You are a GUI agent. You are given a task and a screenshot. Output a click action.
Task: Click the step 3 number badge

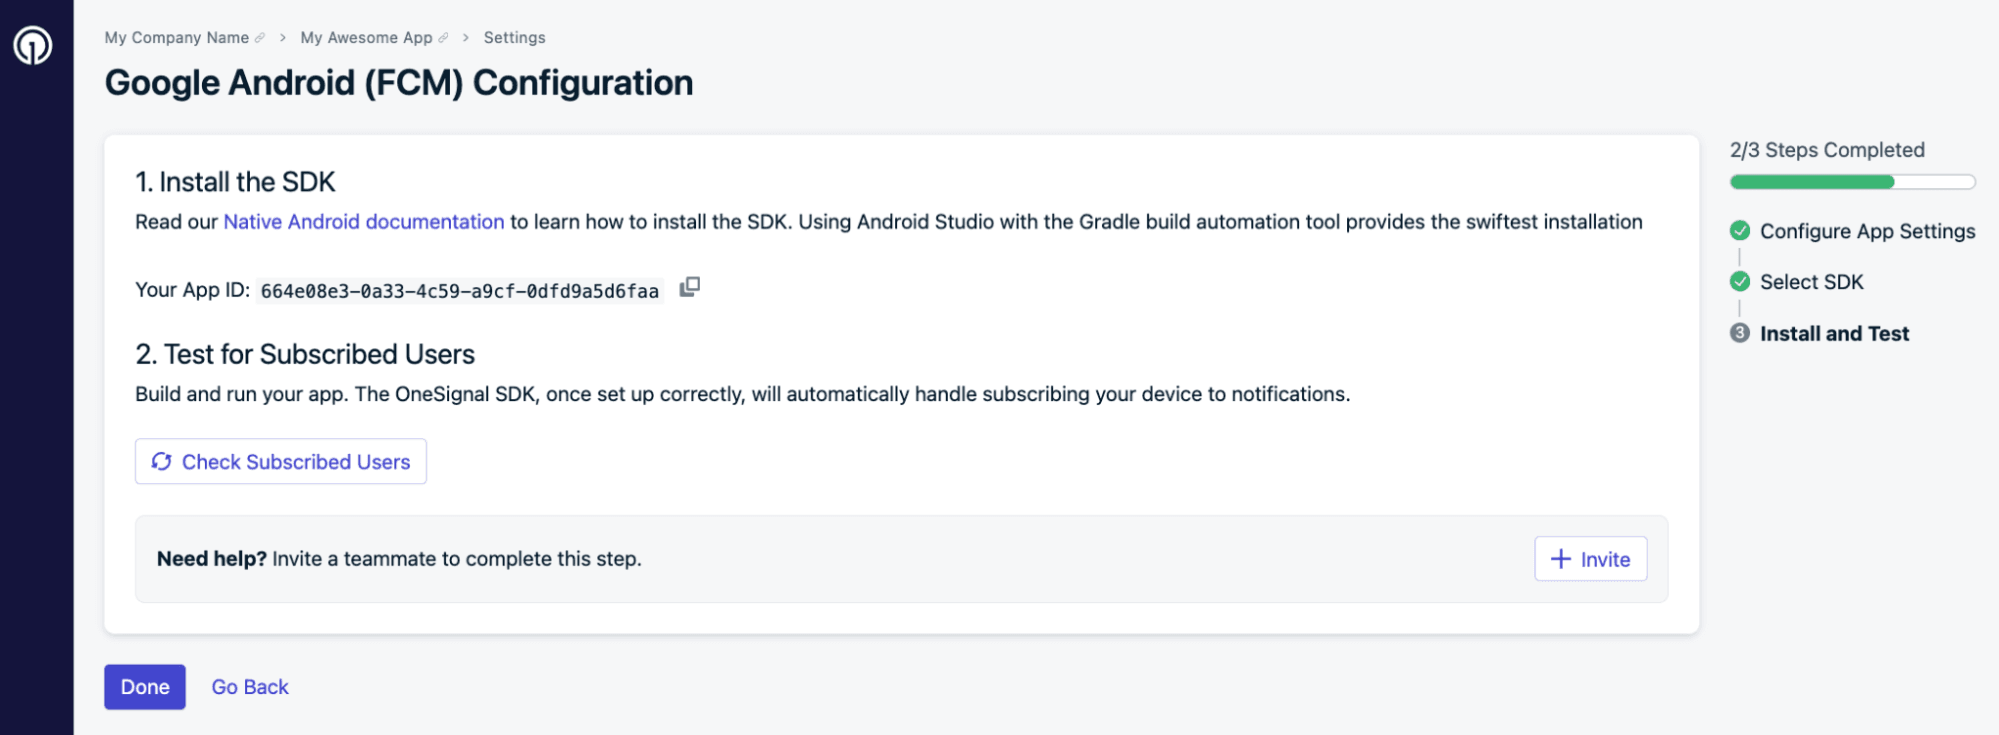[1740, 333]
